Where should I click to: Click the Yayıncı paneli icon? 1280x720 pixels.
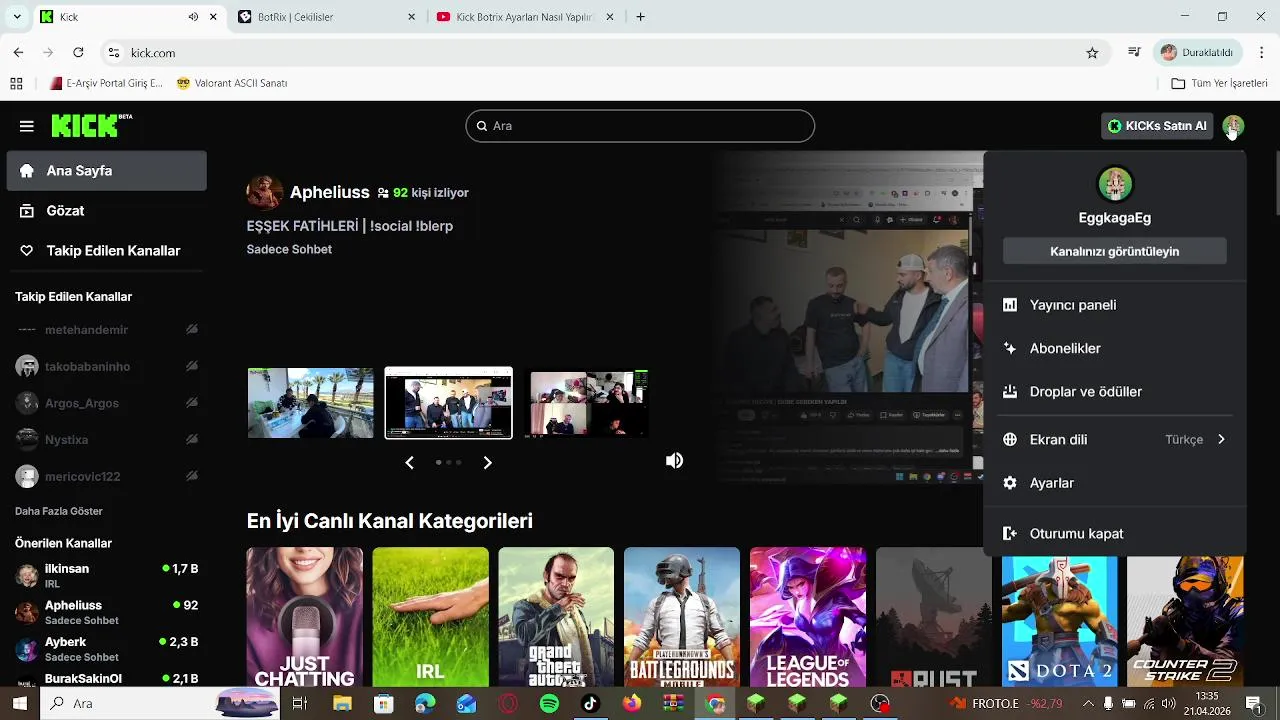1010,305
